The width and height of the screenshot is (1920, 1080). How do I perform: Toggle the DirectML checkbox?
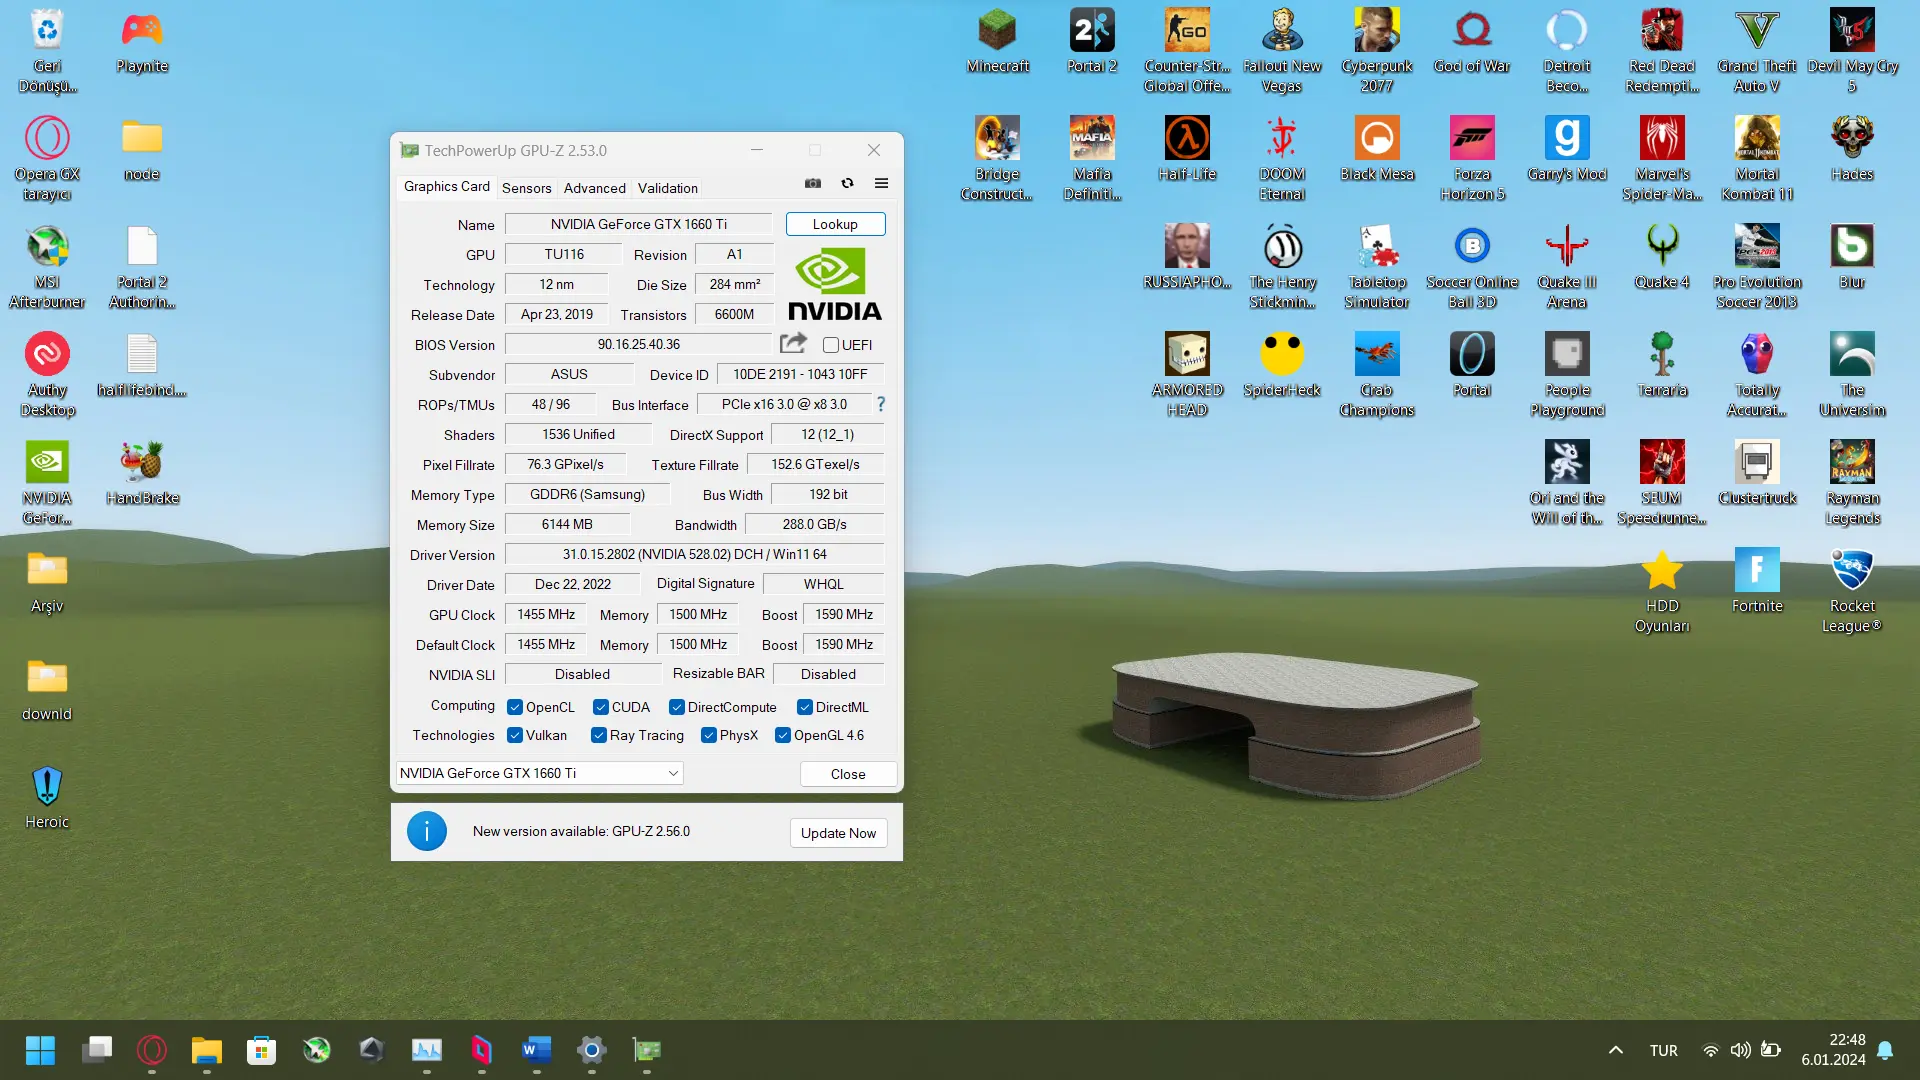(x=804, y=707)
